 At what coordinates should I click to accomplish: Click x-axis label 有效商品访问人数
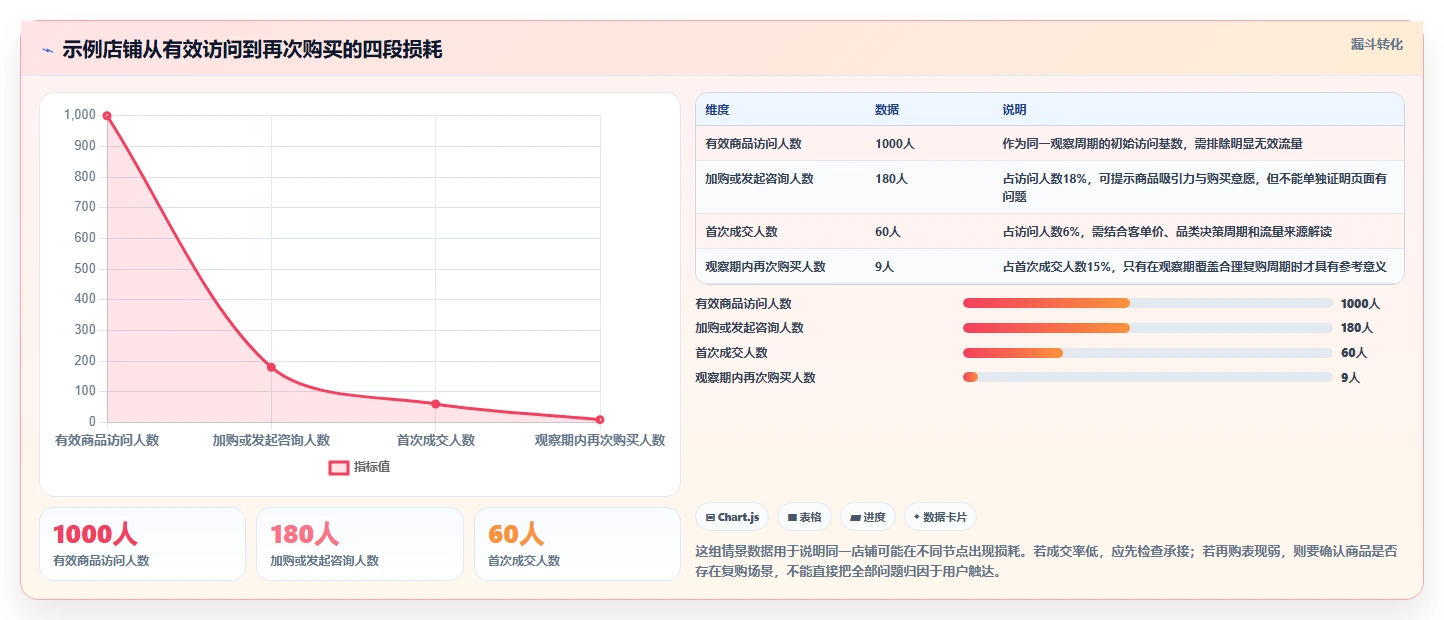(x=107, y=440)
